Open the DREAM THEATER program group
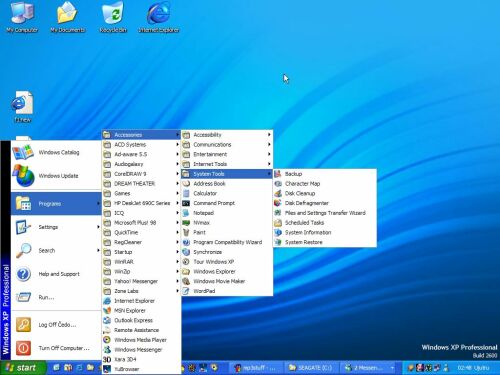The height and width of the screenshot is (375, 500). pyautogui.click(x=141, y=184)
